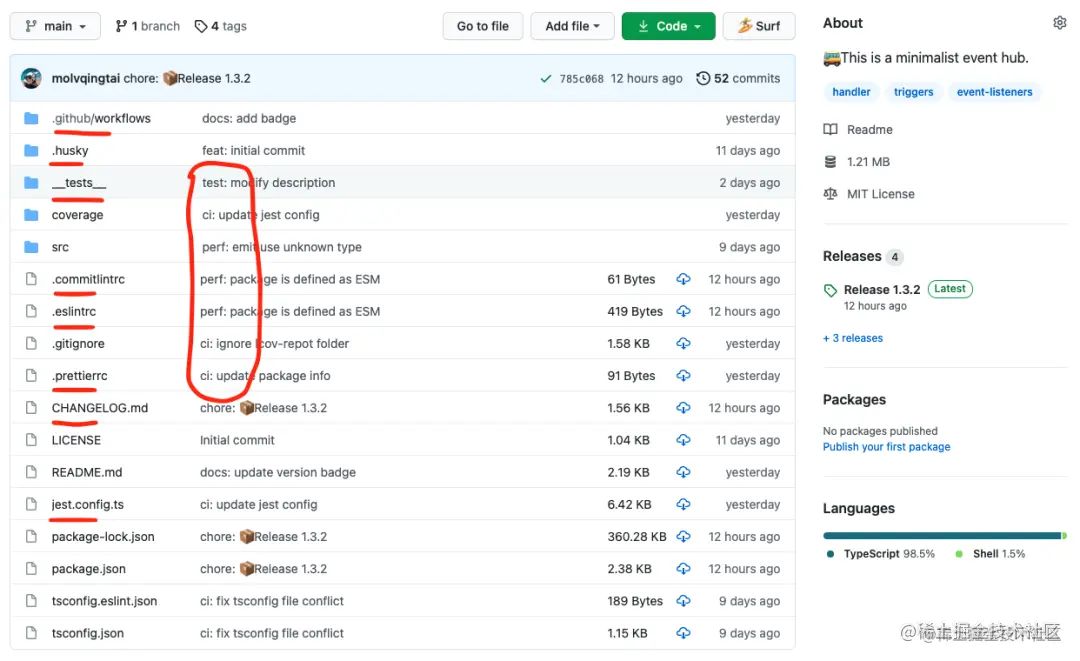
Task: Click Publish your first package
Action: [x=886, y=447]
